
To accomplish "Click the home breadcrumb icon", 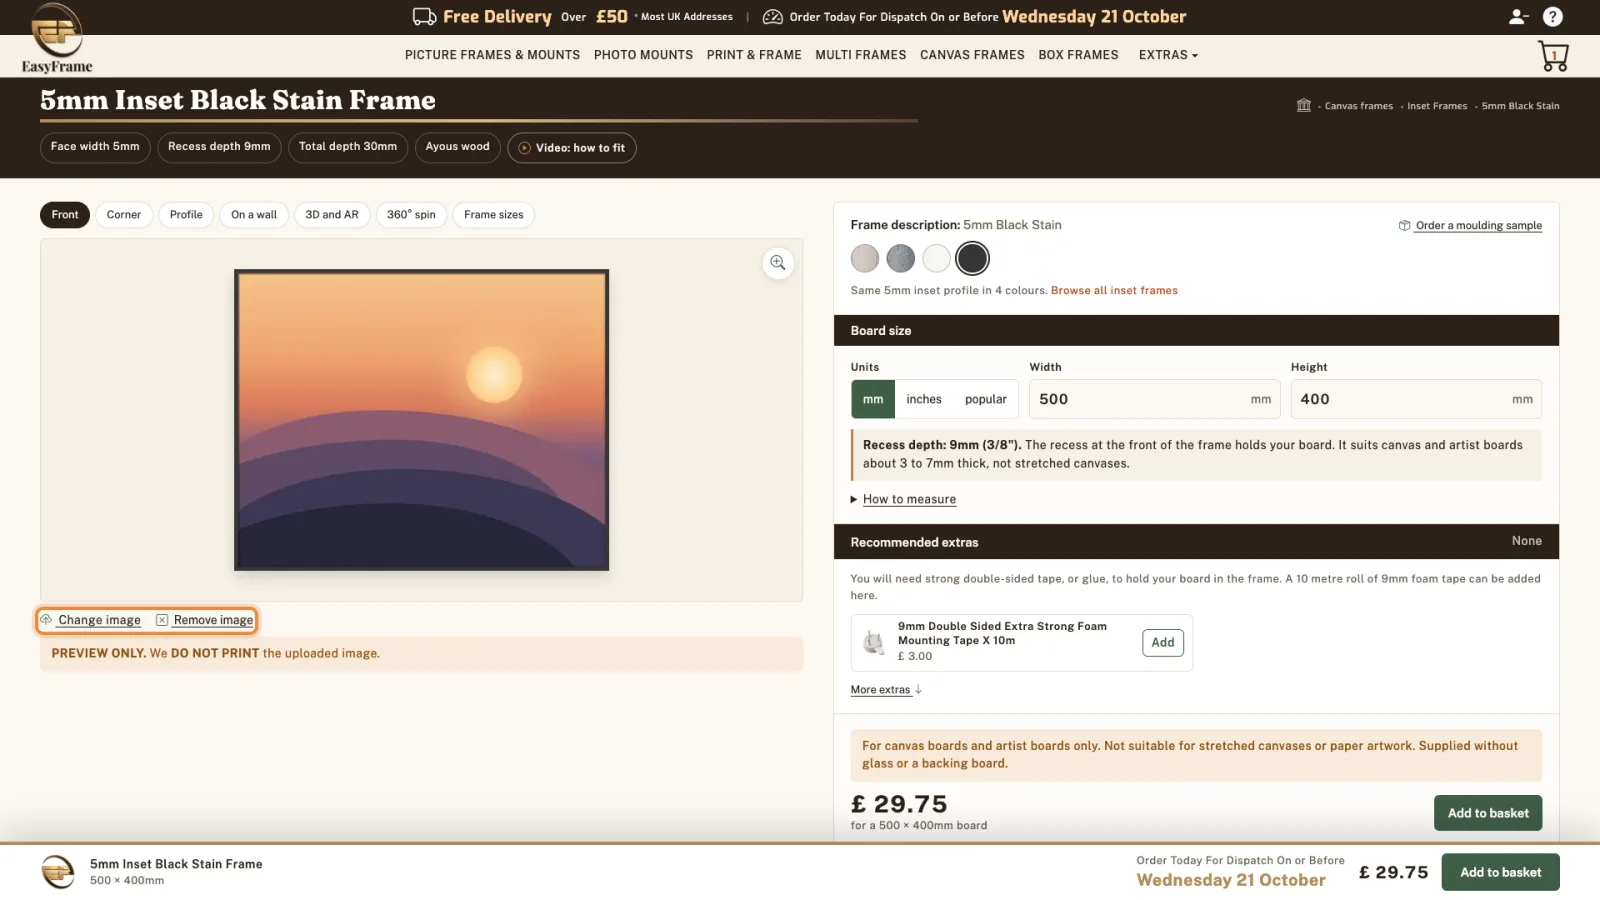I will (x=1303, y=105).
